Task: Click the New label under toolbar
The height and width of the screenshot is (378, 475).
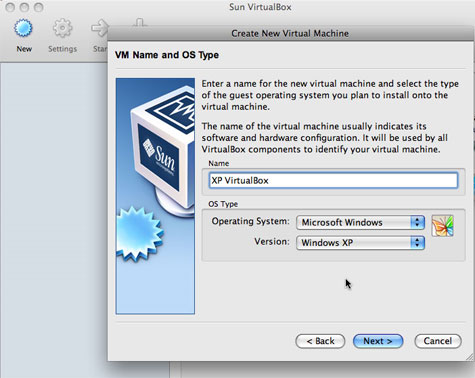Action: click(24, 49)
